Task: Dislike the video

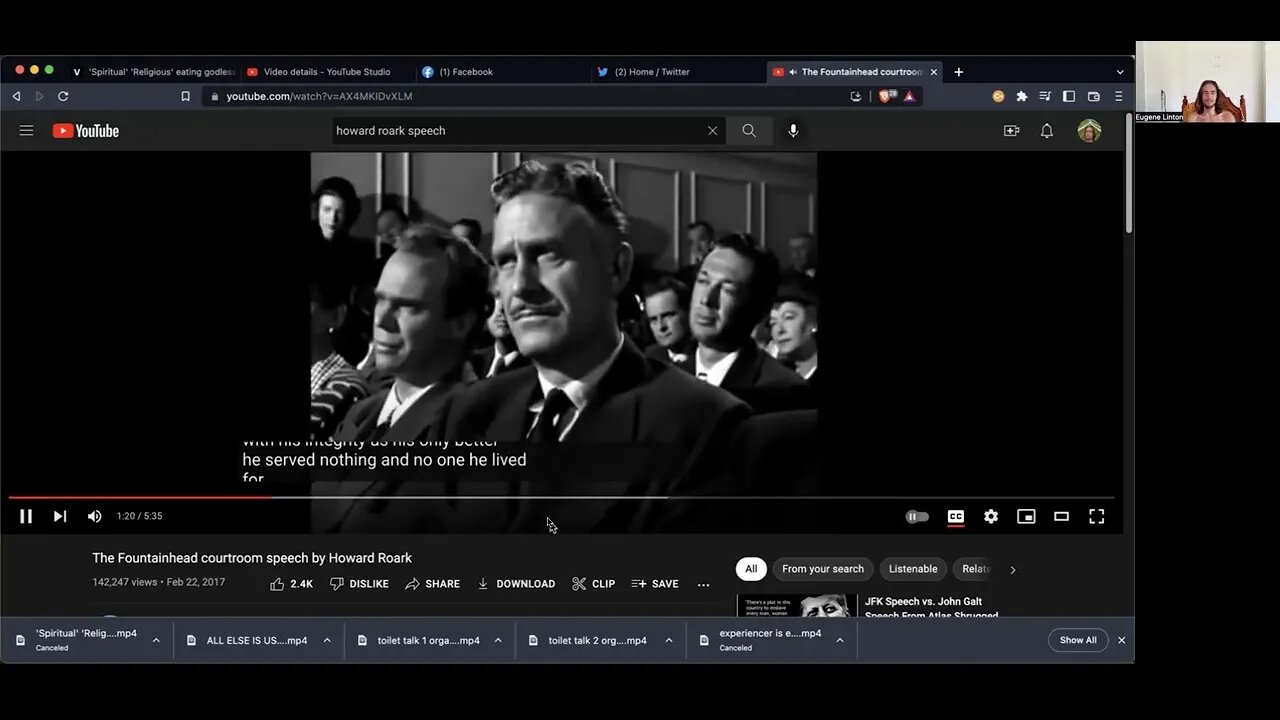Action: (359, 584)
